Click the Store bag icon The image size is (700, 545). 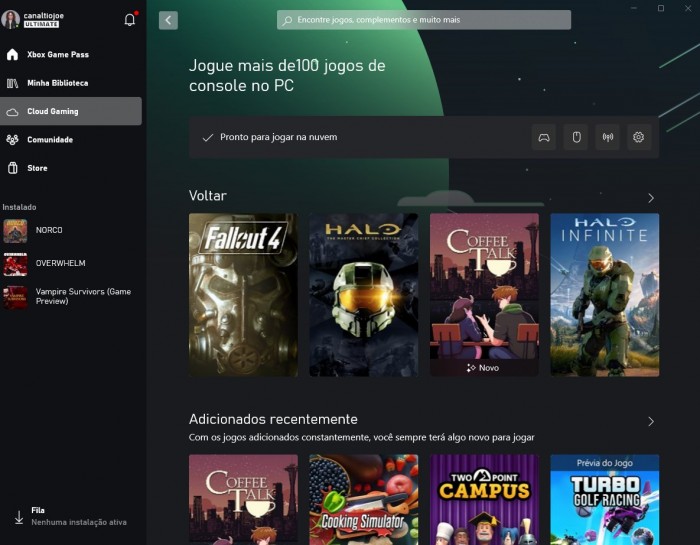tap(12, 168)
